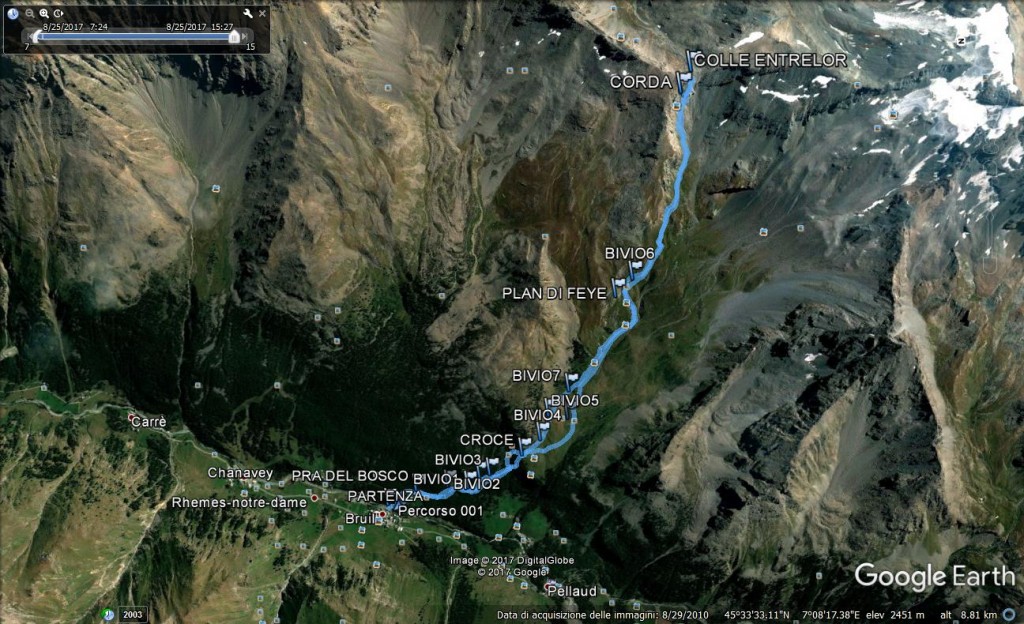
Task: Click the Carrè place label
Action: point(148,422)
